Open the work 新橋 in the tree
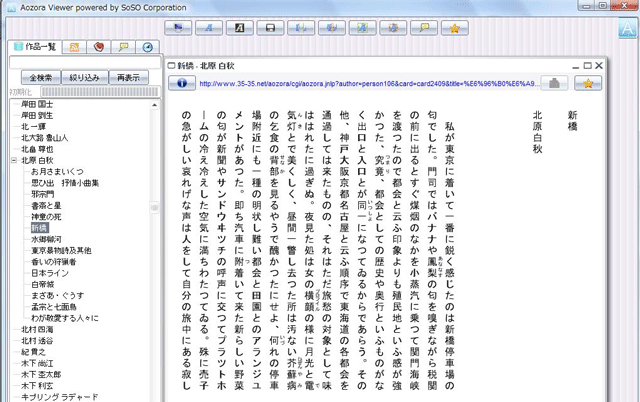Viewport: 640px width, 402px height. [40, 228]
